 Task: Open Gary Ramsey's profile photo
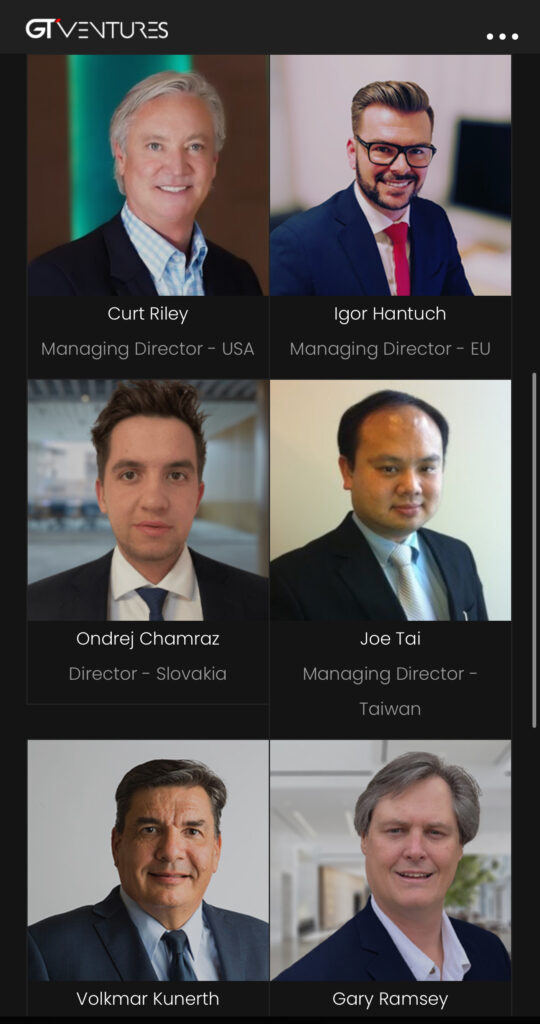point(390,860)
